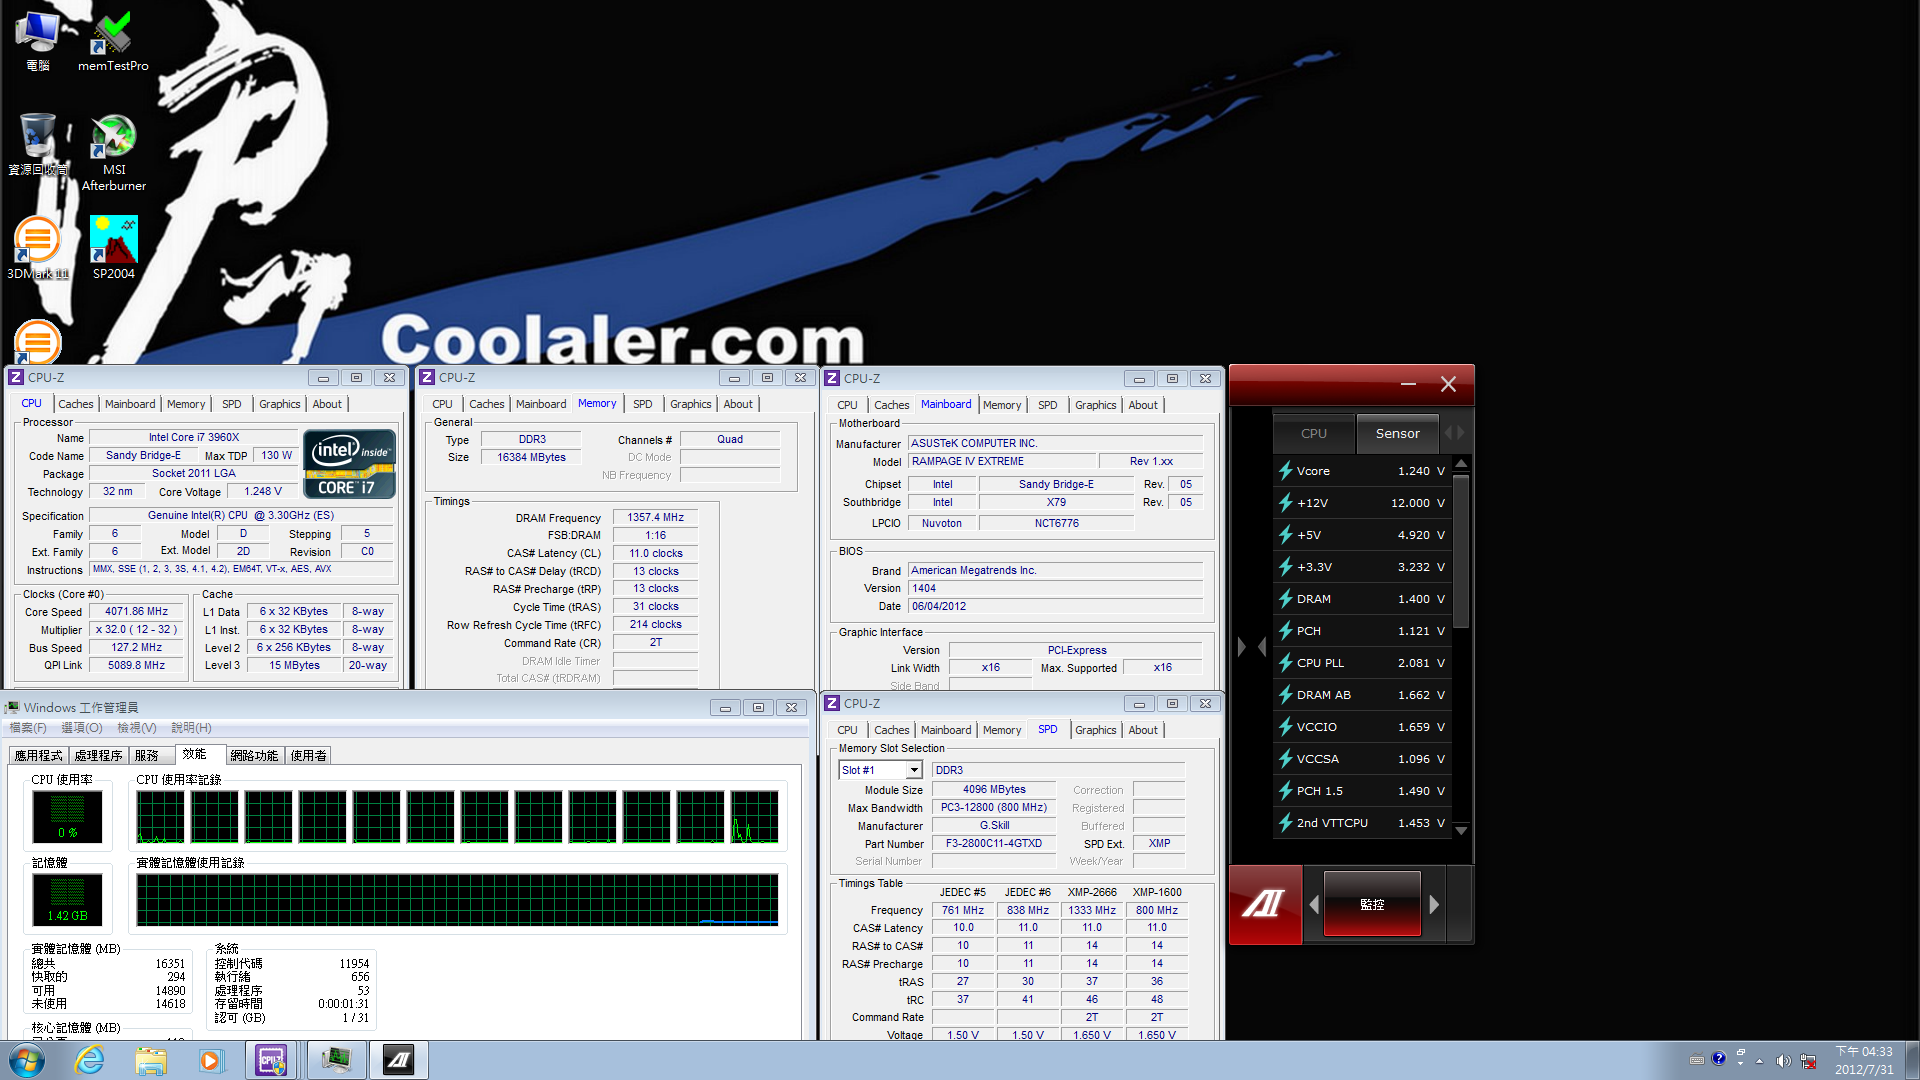
Task: Minimize the AI Suite sensor panel
Action: pos(1408,384)
